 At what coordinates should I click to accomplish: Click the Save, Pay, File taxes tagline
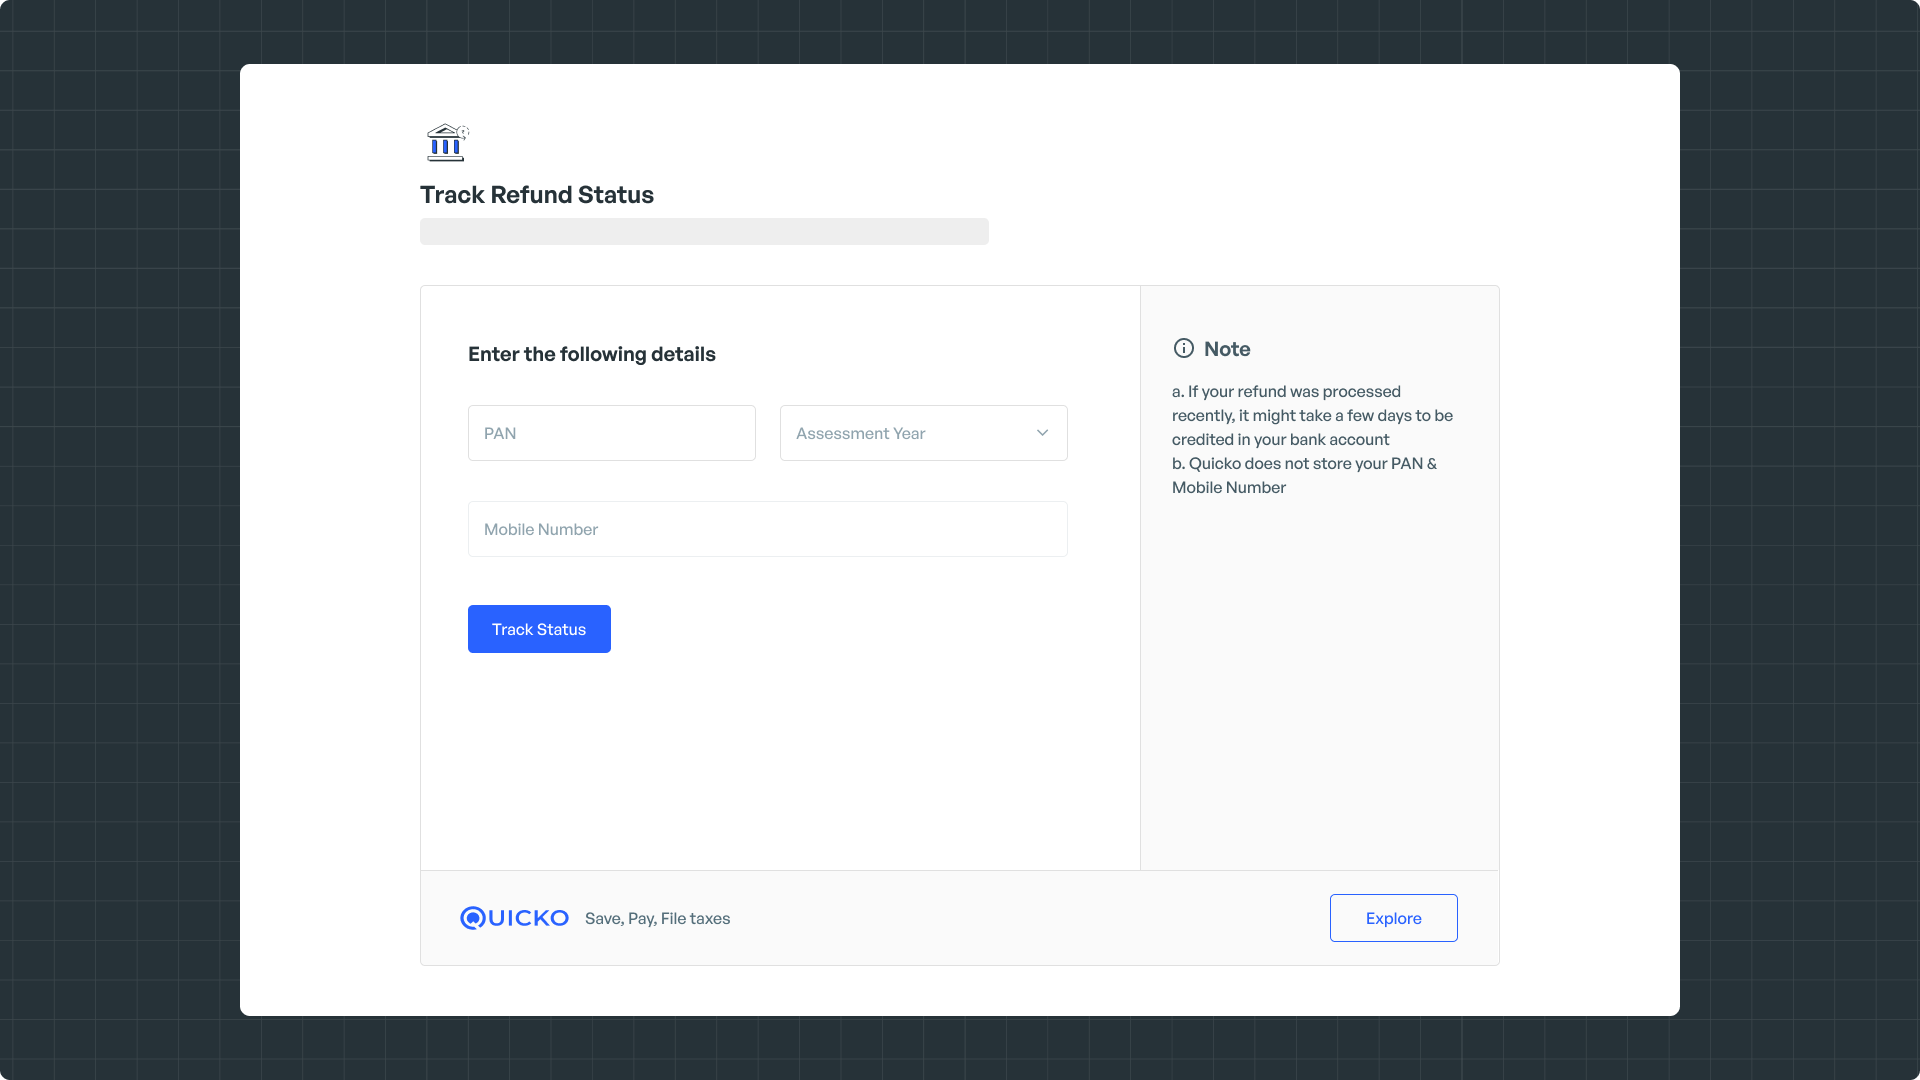click(657, 918)
